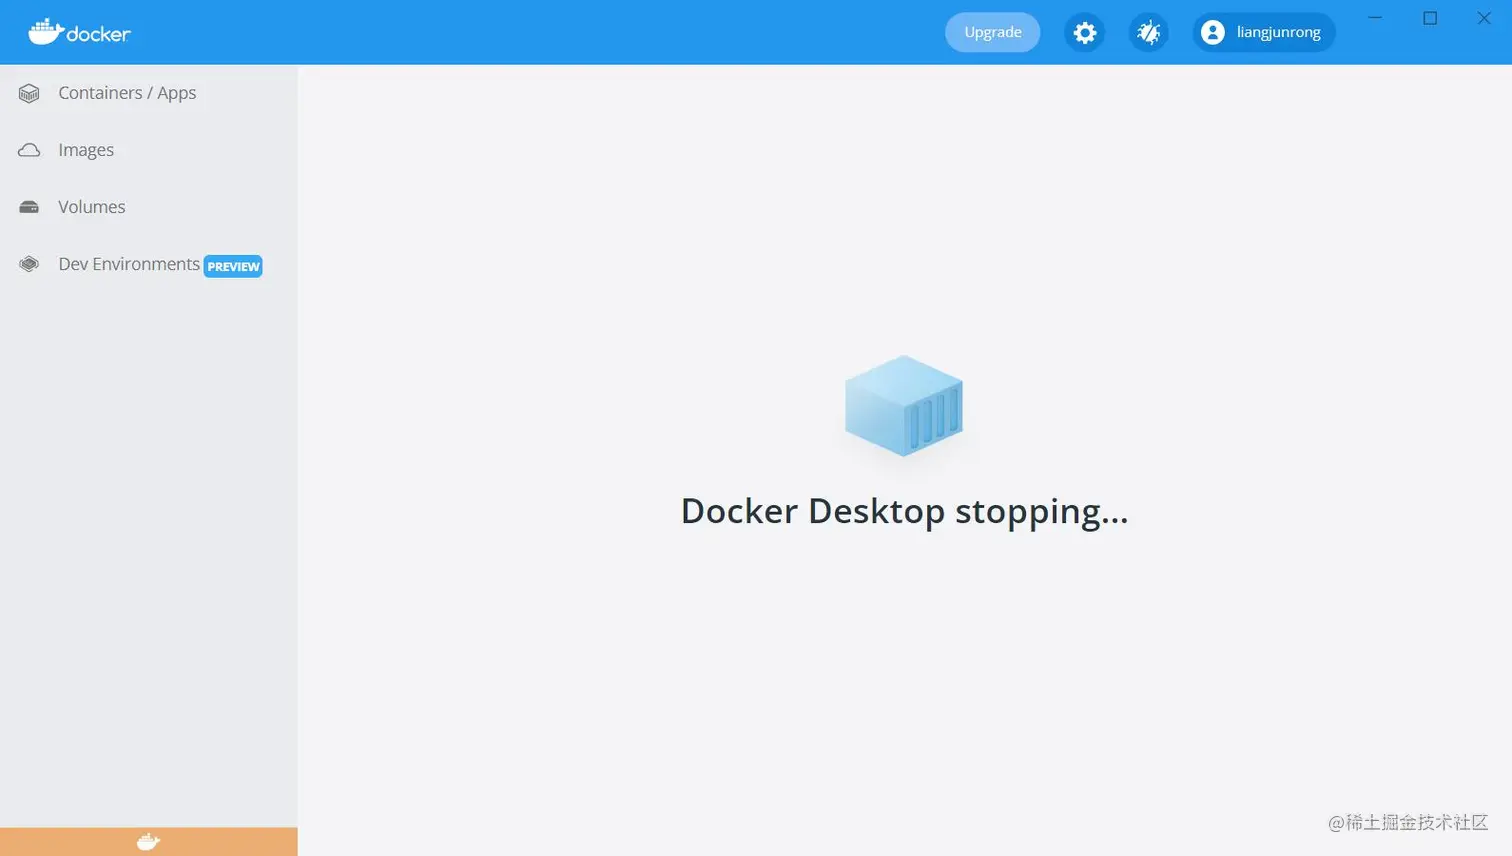The image size is (1512, 856).
Task: Click the Docker Desktop stopping text
Action: pyautogui.click(x=903, y=510)
